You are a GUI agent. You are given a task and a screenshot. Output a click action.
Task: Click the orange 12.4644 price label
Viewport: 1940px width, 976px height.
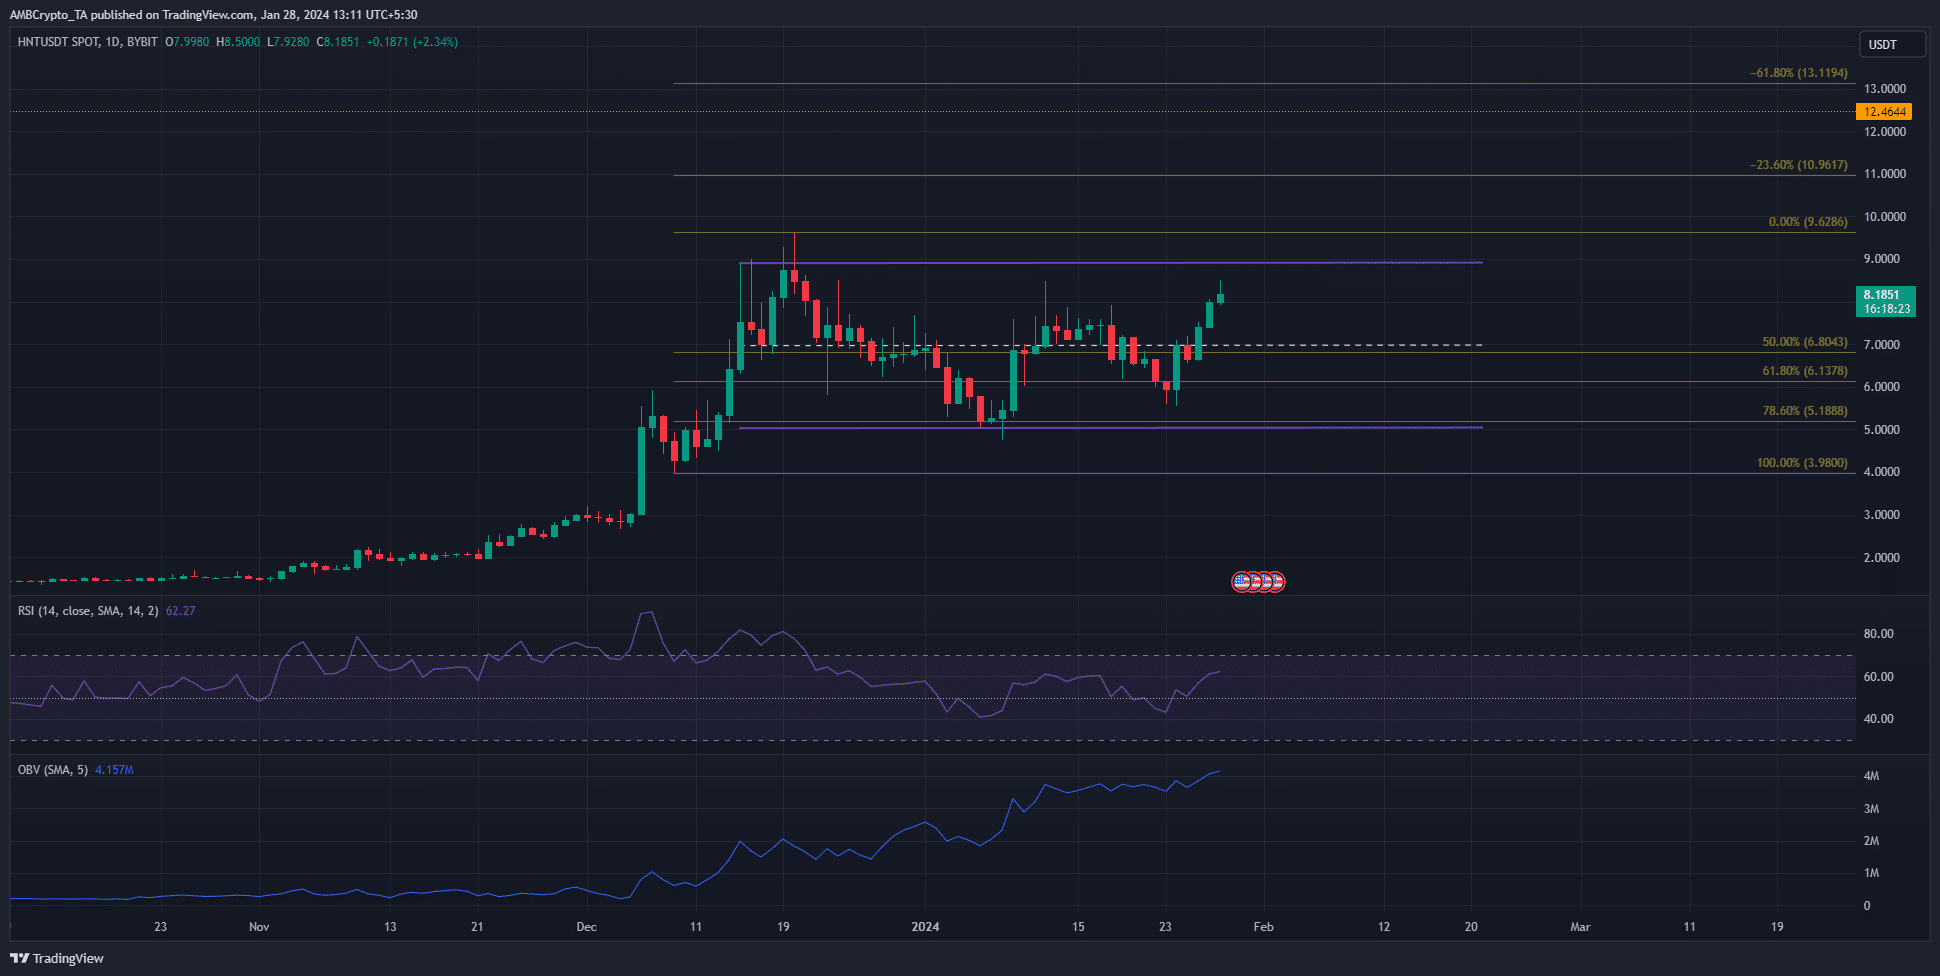click(x=1885, y=112)
